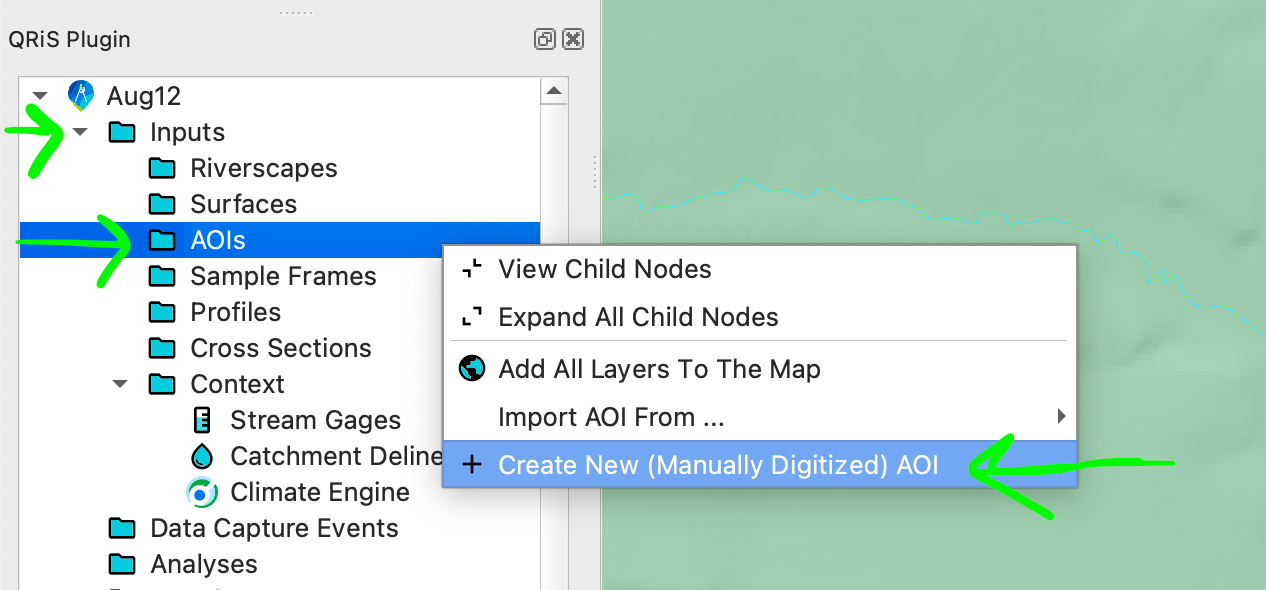The image size is (1266, 590).
Task: Click the Analyses folder icon
Action: tap(122, 564)
